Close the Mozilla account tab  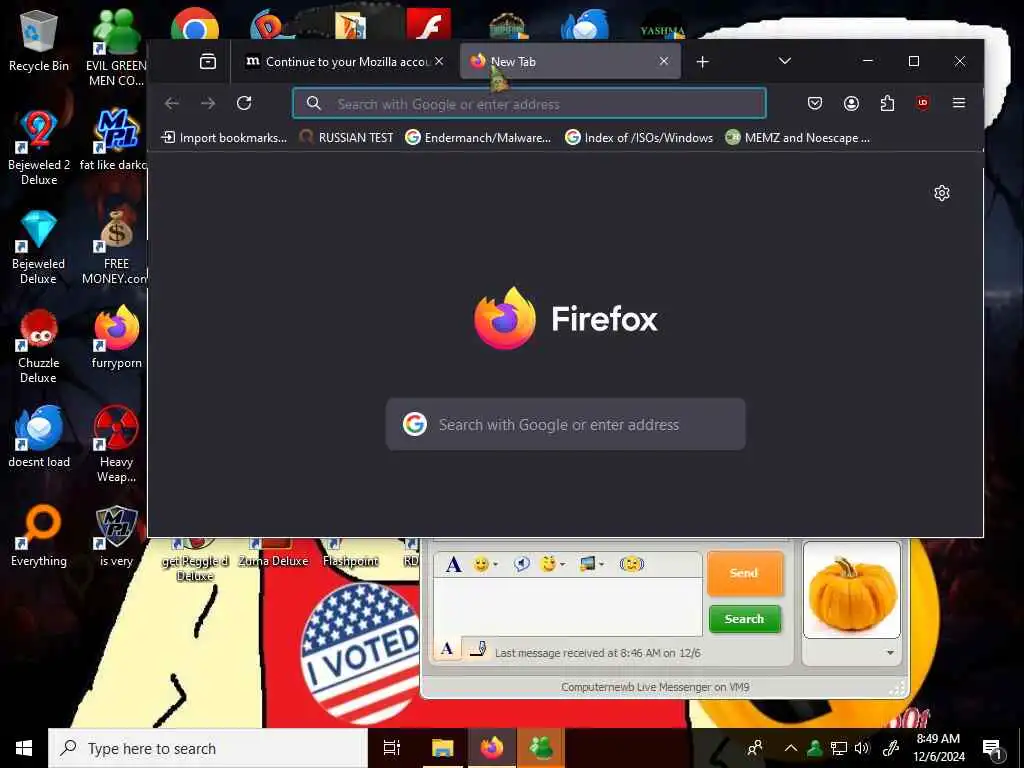coord(440,61)
